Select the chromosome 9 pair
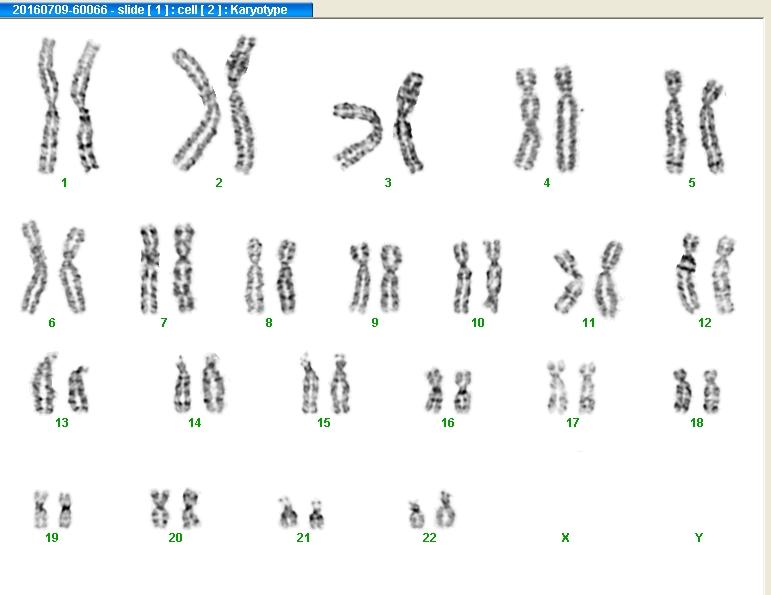Viewport: 771px width, 595px height. [x=376, y=278]
